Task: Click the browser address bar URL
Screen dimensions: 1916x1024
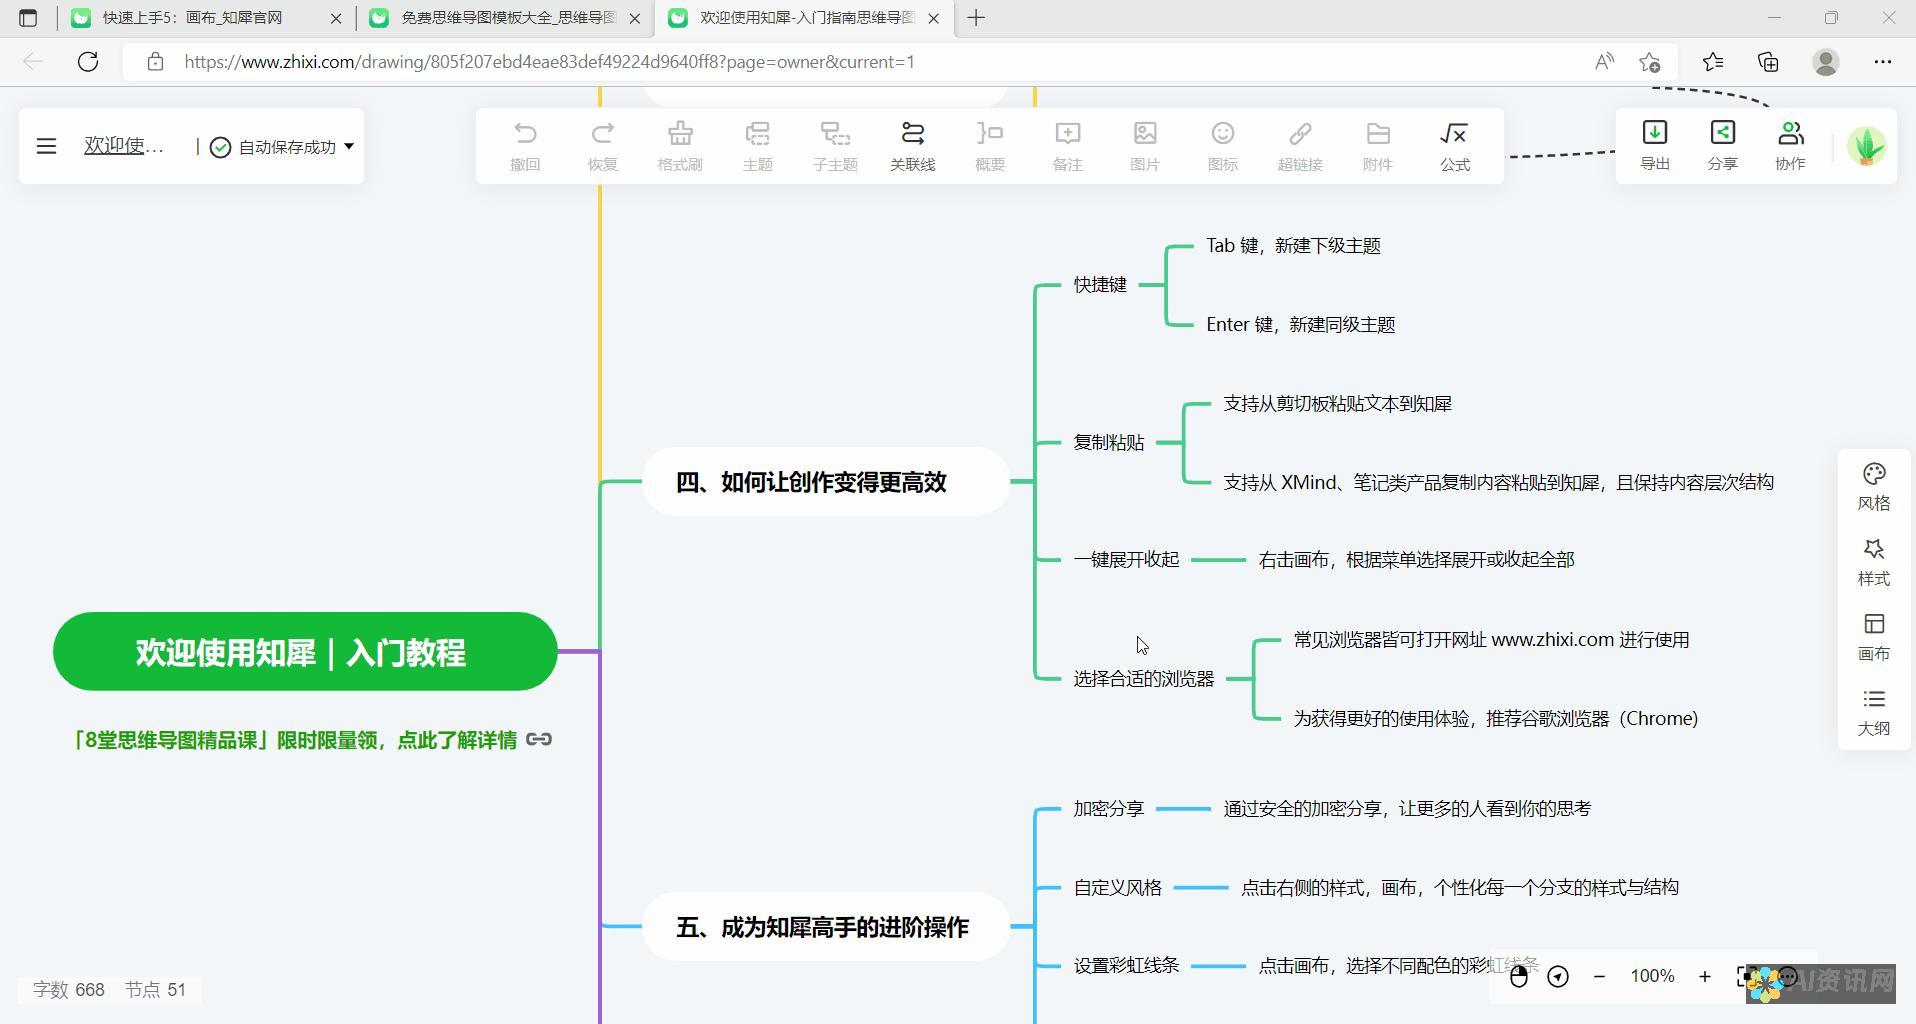Action: pos(549,62)
